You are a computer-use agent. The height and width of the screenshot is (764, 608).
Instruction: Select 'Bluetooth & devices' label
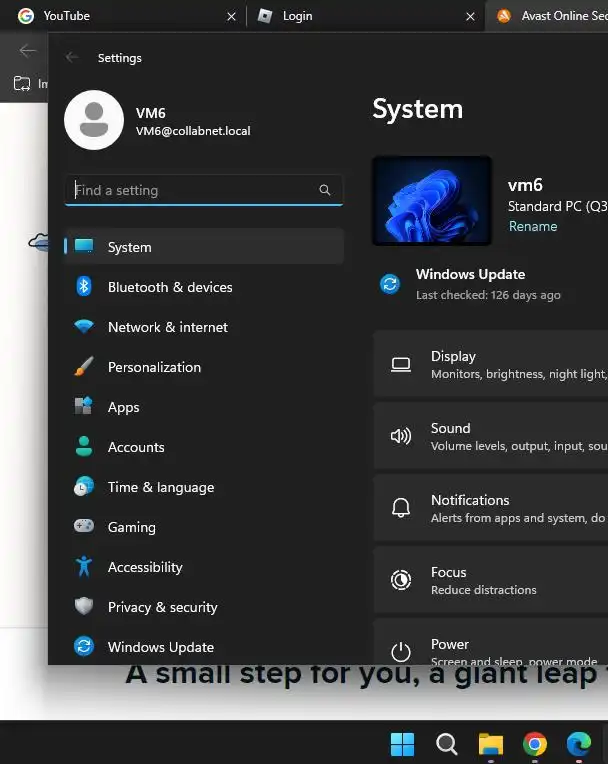pos(170,287)
